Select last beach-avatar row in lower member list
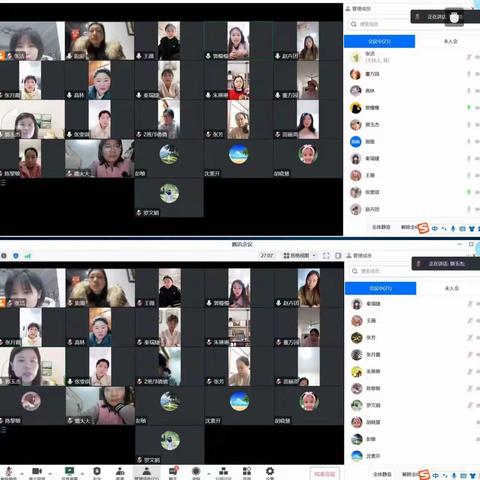 412,456
